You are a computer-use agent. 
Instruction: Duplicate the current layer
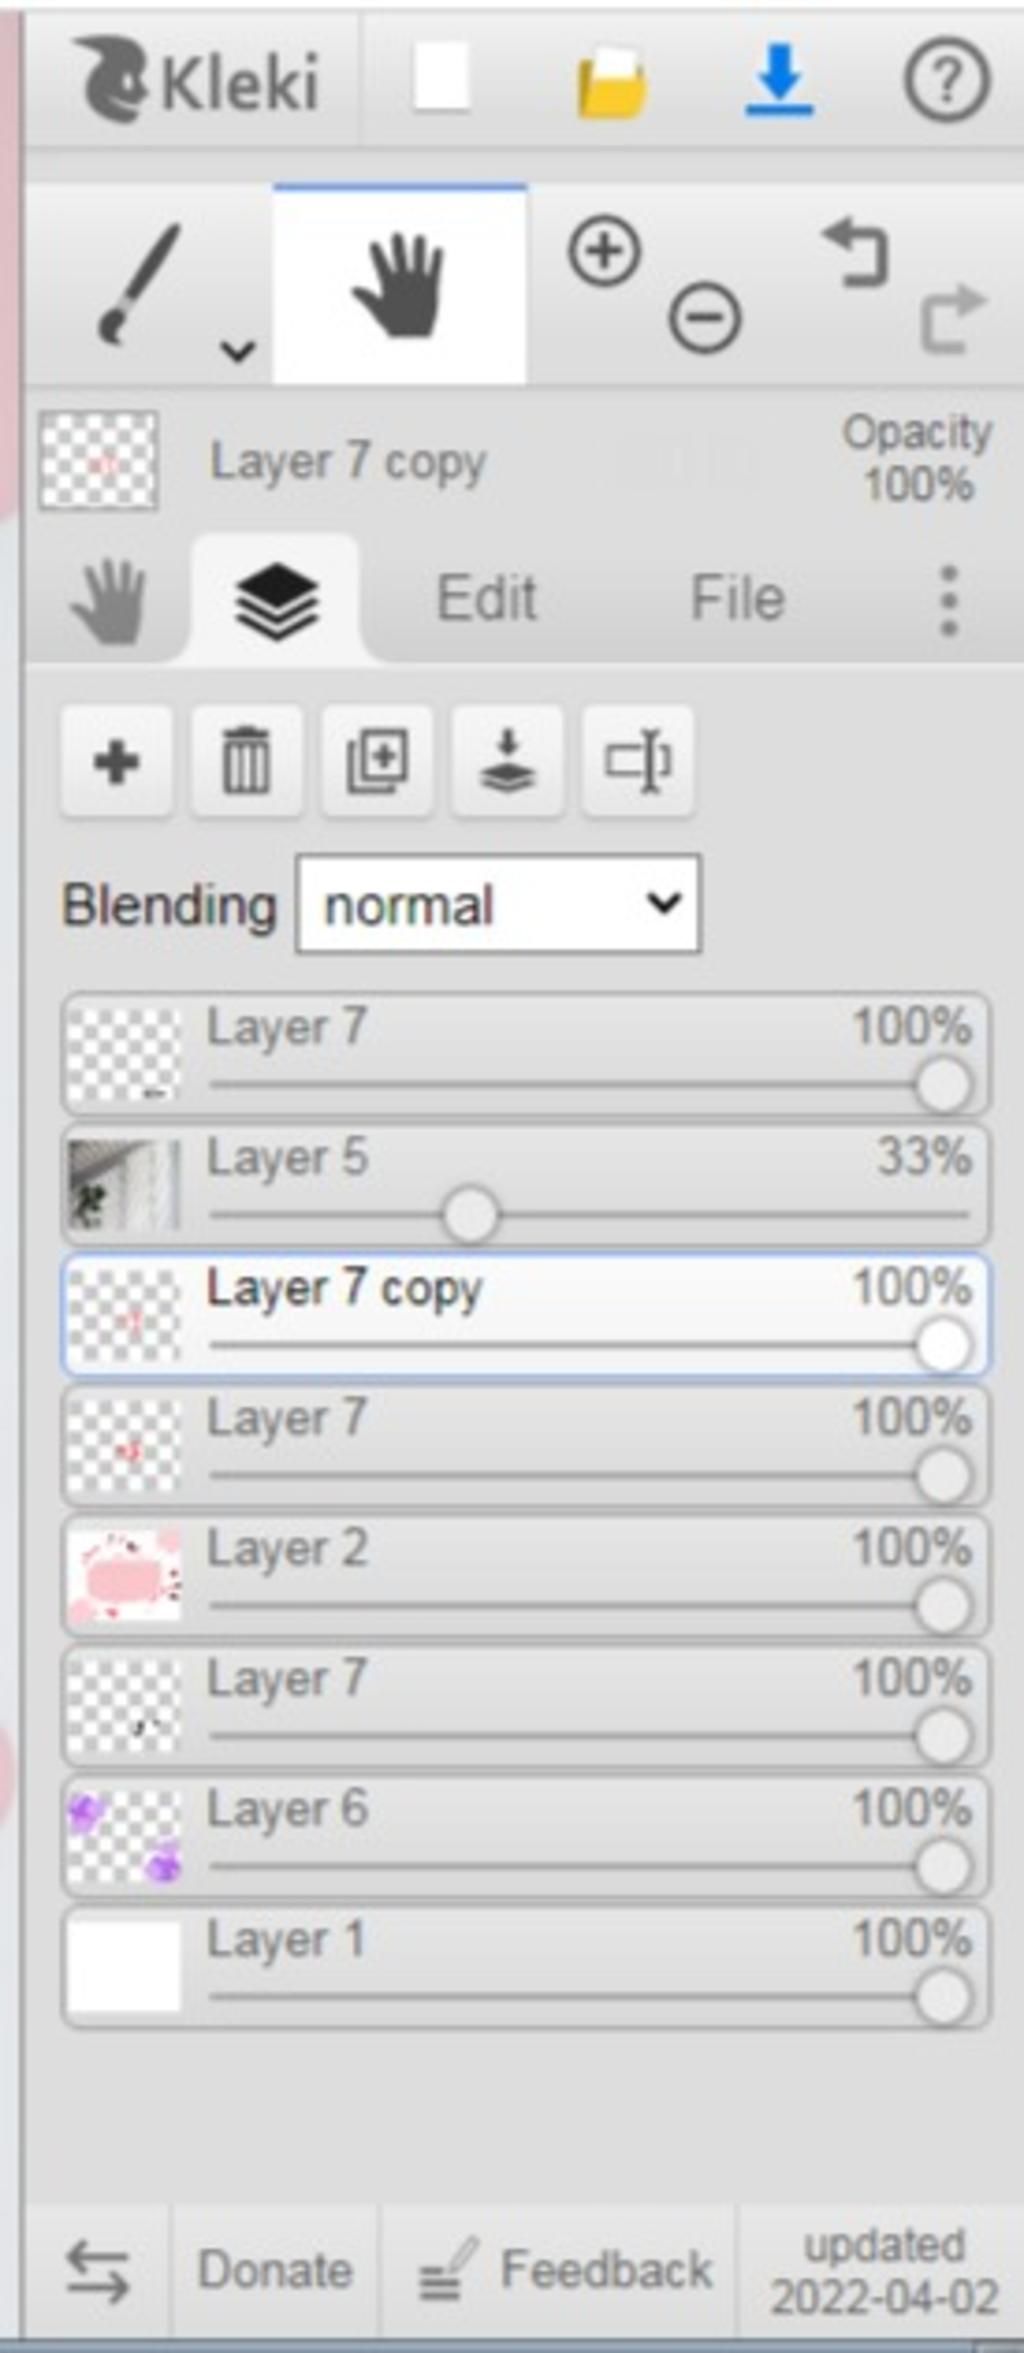tap(377, 761)
